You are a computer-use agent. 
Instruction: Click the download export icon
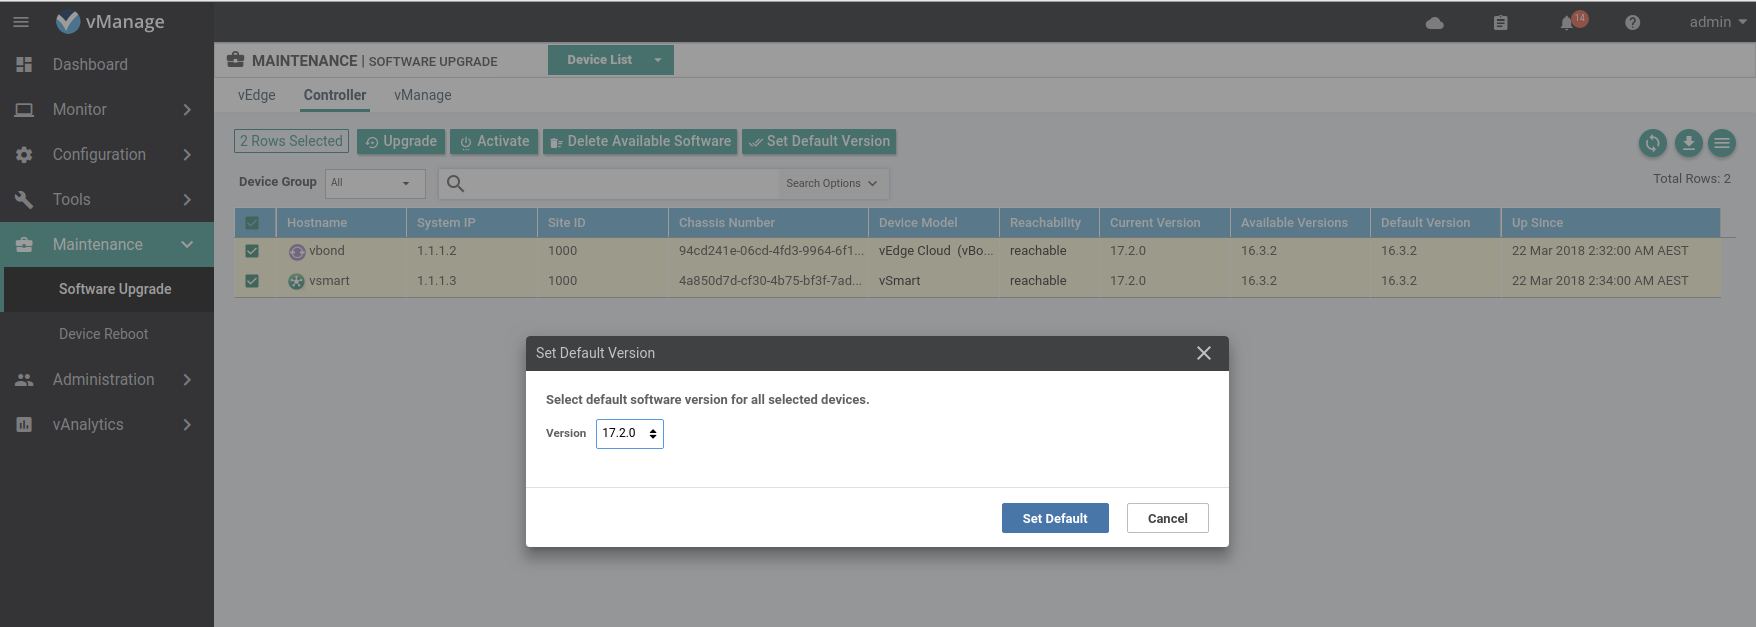[x=1688, y=144]
